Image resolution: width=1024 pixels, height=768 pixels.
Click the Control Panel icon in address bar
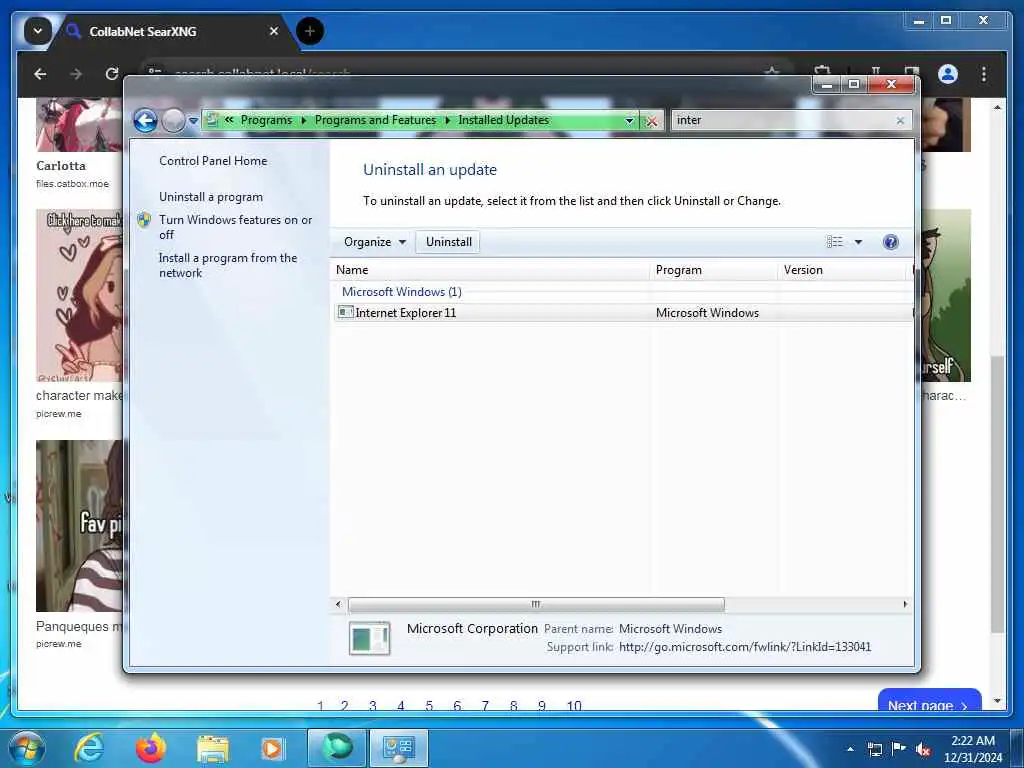click(x=212, y=120)
